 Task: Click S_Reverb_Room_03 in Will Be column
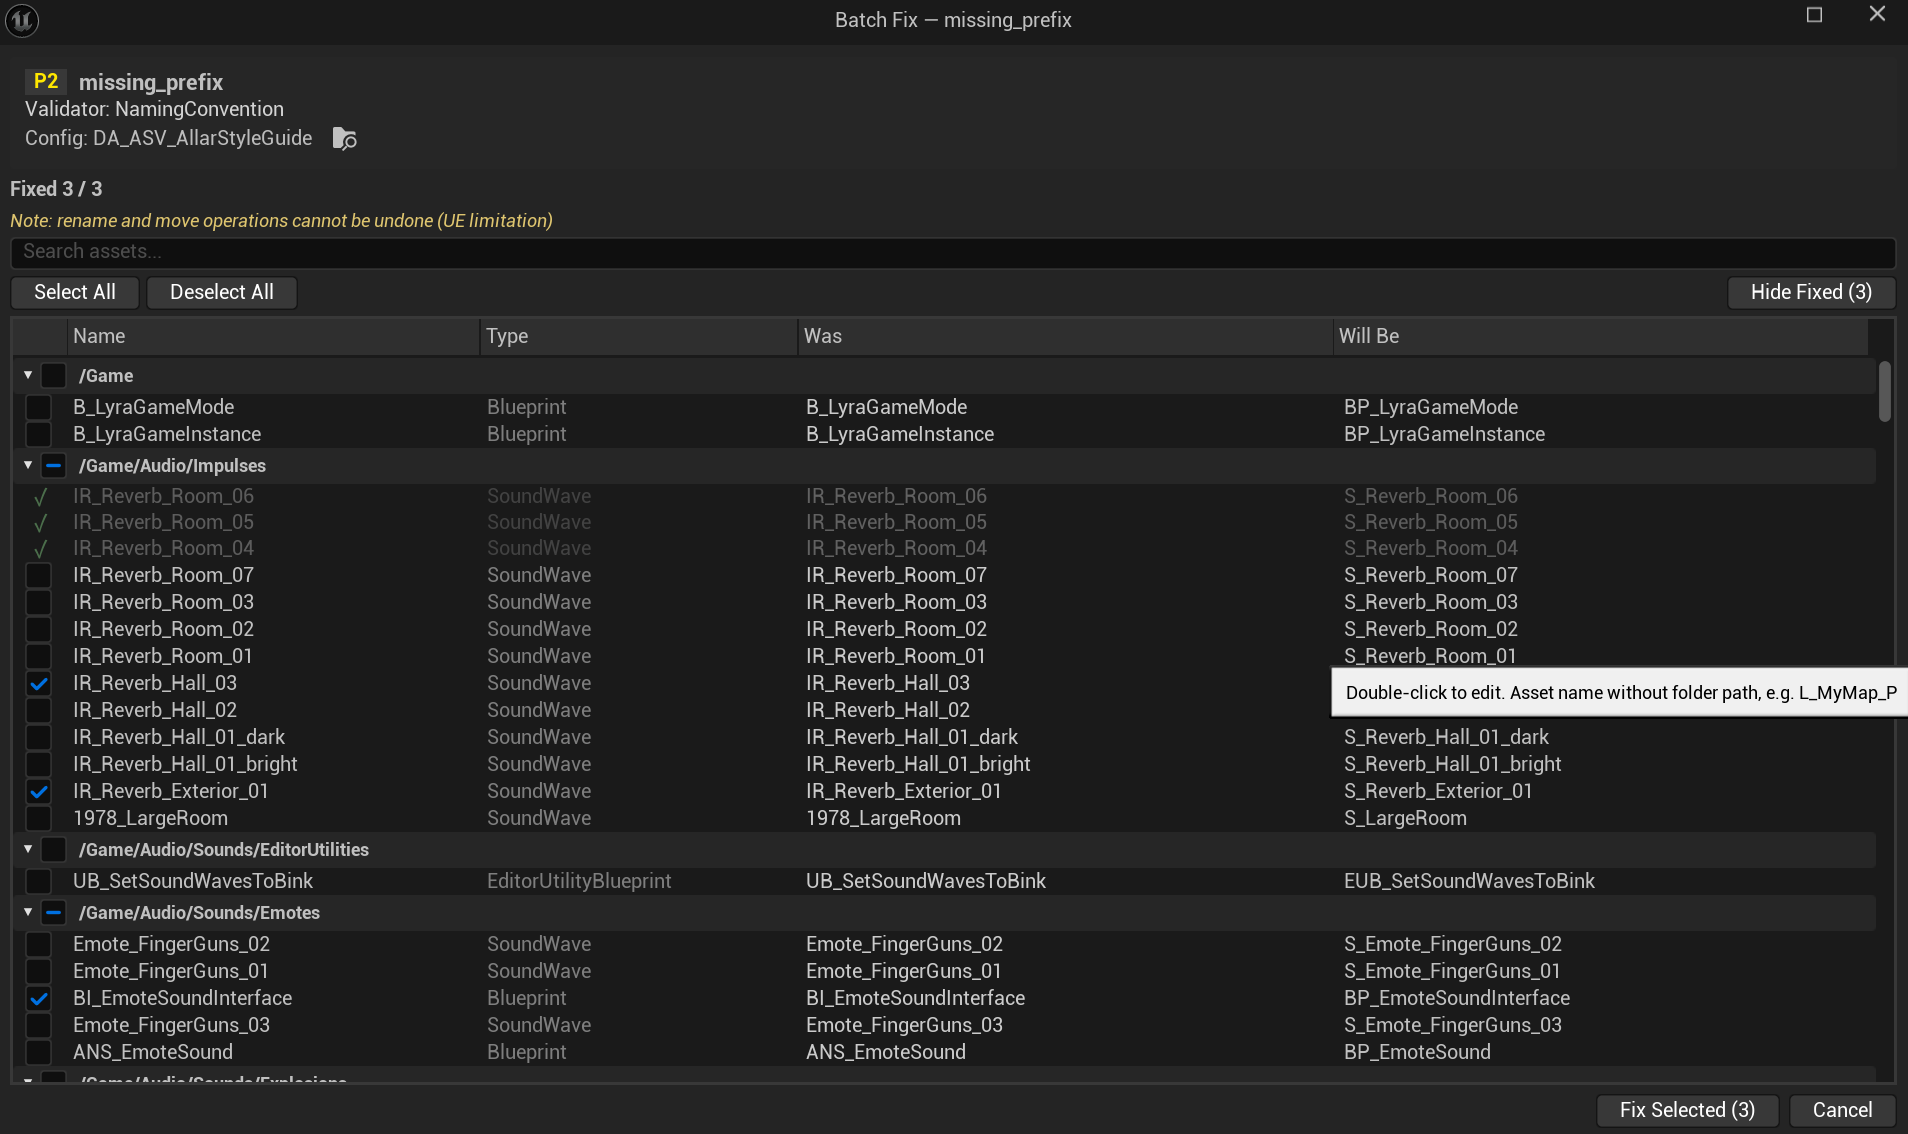tap(1430, 602)
